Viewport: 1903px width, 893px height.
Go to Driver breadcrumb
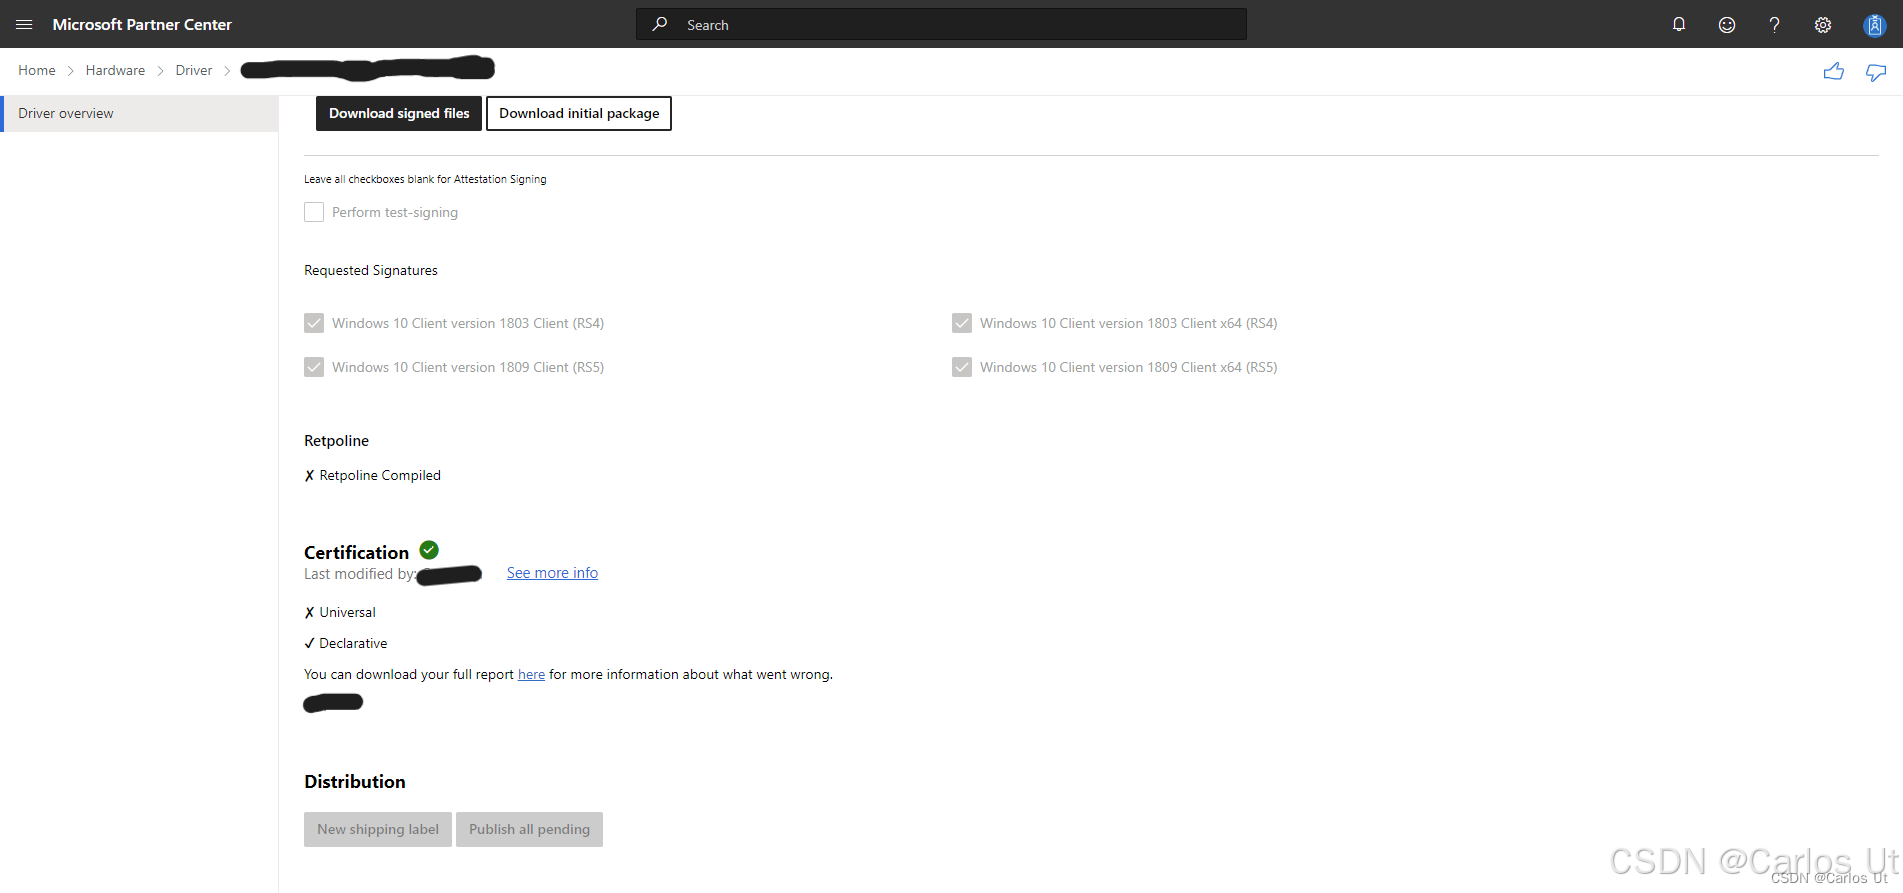click(x=194, y=70)
